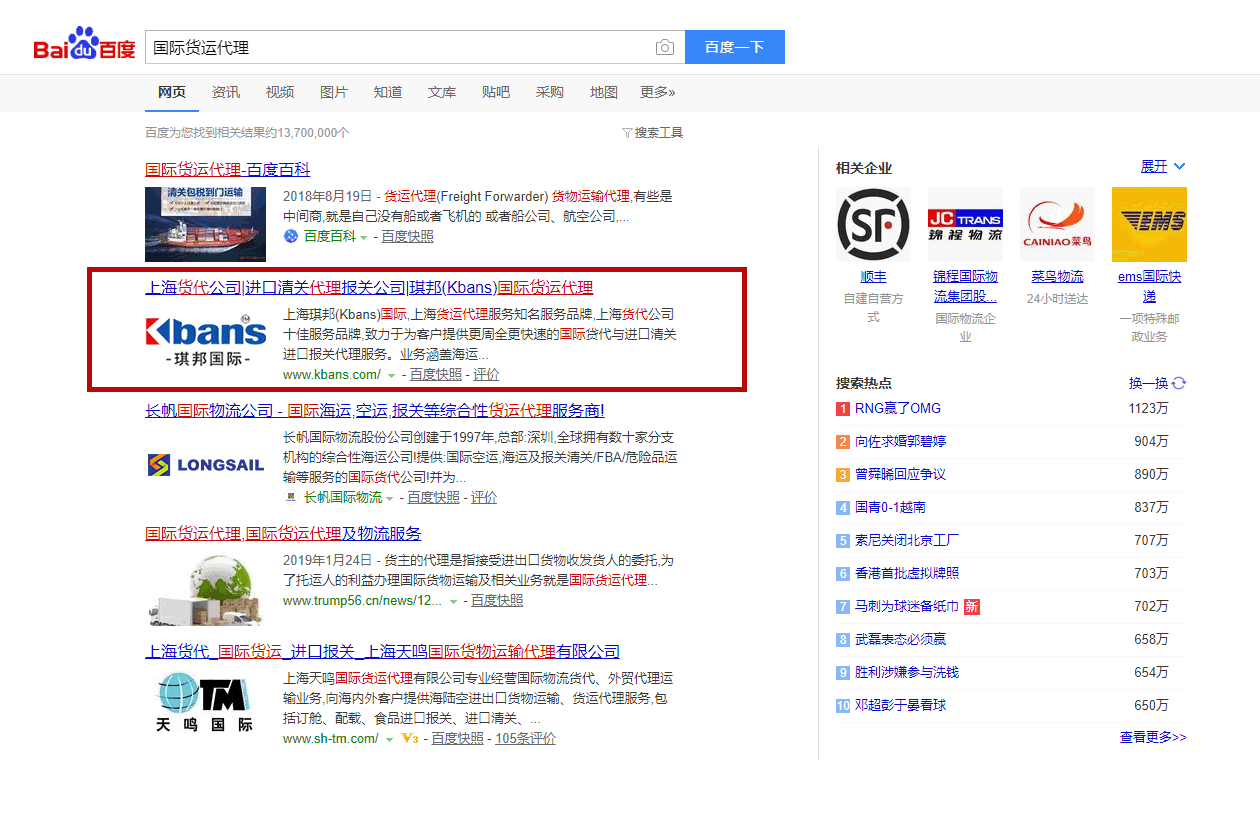
Task: Click the Kbans 琪邦国际 logo
Action: coord(206,342)
